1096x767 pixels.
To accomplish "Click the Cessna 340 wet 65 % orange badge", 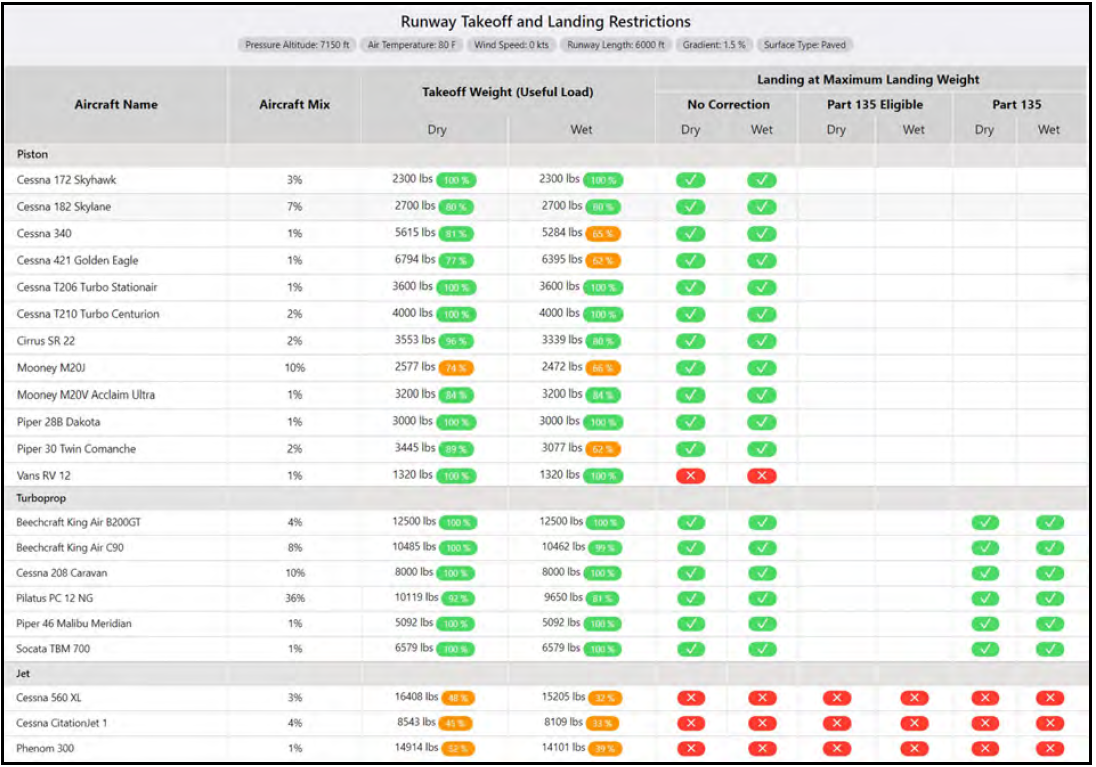I will coord(603,234).
